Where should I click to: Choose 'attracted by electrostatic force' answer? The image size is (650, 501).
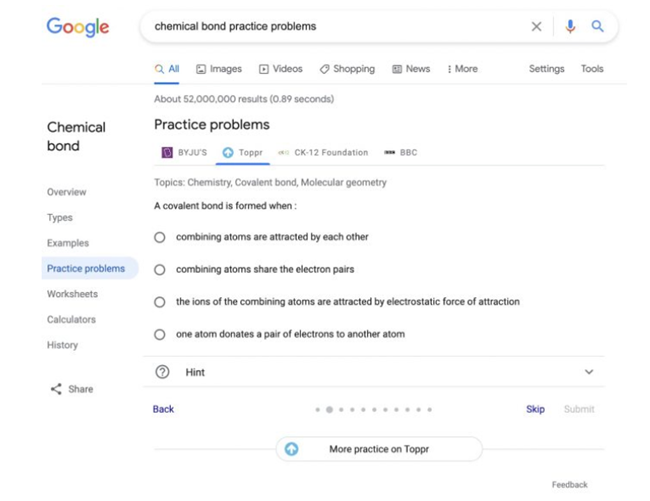click(x=160, y=302)
